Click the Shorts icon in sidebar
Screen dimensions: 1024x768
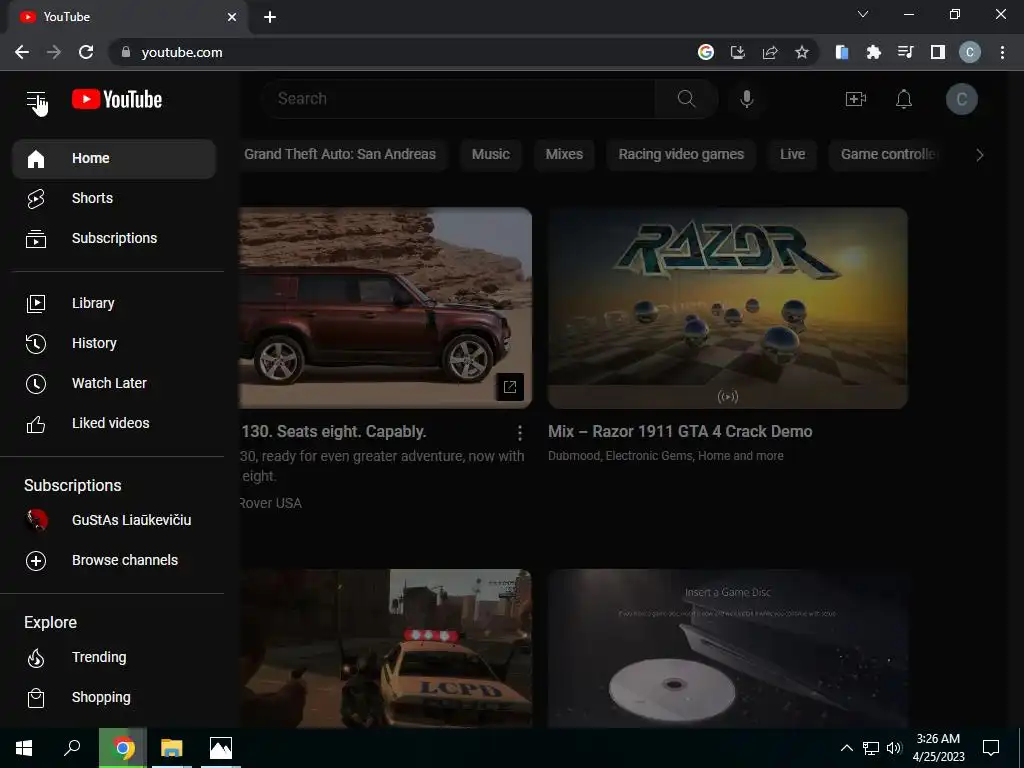click(x=36, y=199)
